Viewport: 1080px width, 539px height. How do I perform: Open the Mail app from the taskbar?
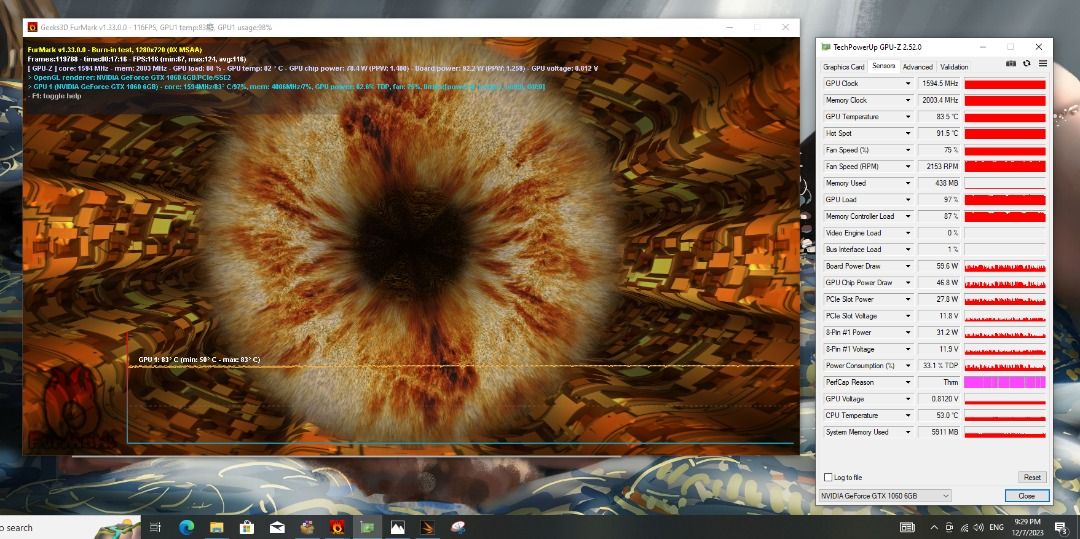(x=277, y=527)
